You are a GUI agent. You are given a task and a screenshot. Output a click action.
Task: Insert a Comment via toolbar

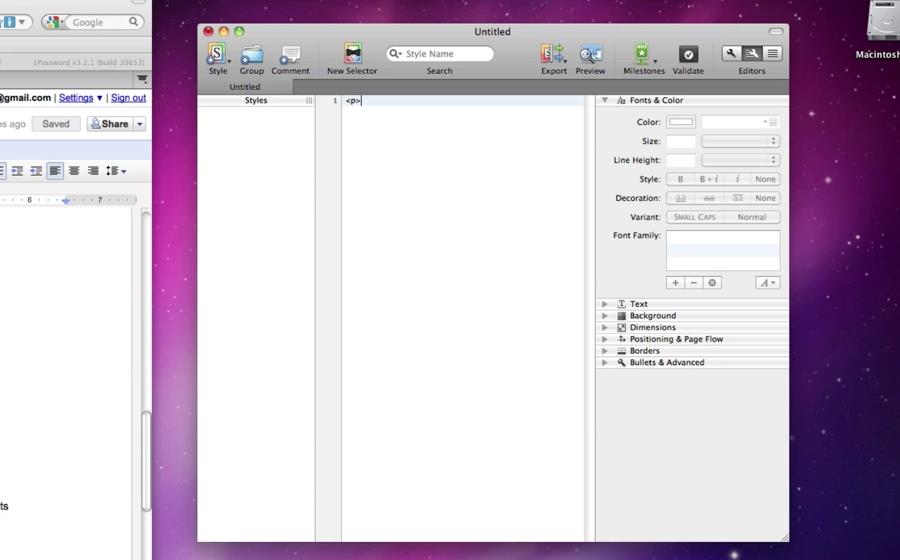point(290,55)
